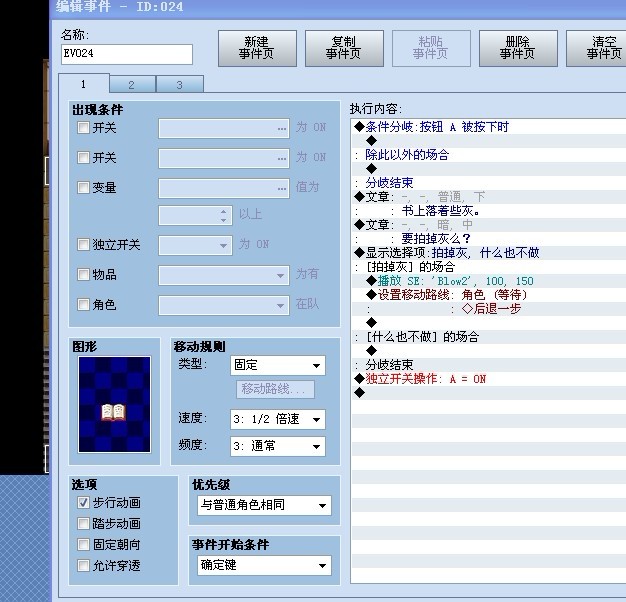Click the 新建事件页 button
This screenshot has width=626, height=602.
257,48
